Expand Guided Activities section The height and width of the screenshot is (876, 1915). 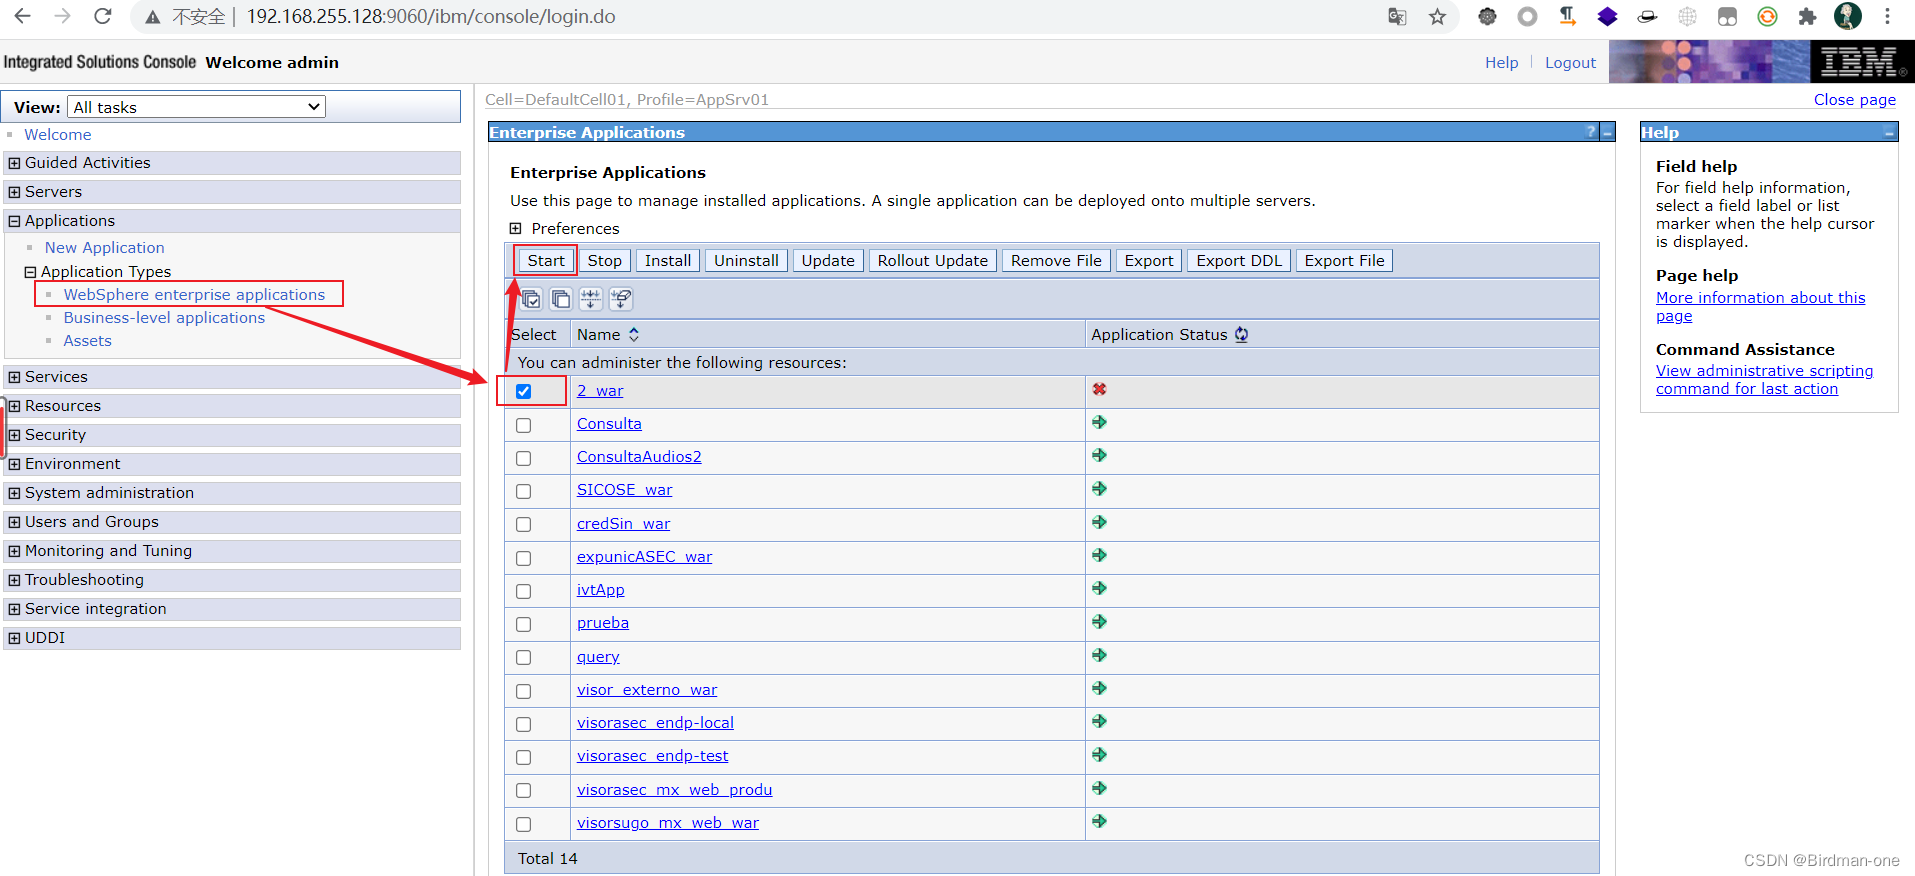click(x=14, y=163)
